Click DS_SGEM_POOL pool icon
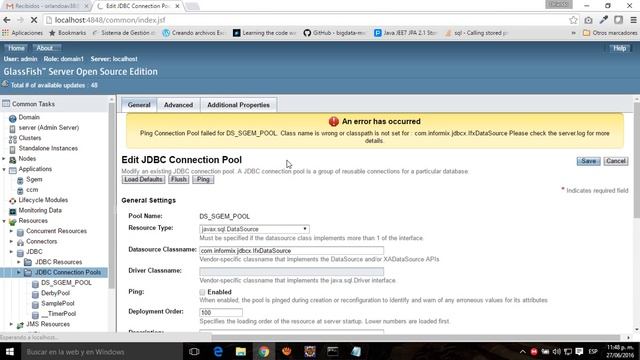Image resolution: width=640 pixels, height=360 pixels. tap(35, 283)
